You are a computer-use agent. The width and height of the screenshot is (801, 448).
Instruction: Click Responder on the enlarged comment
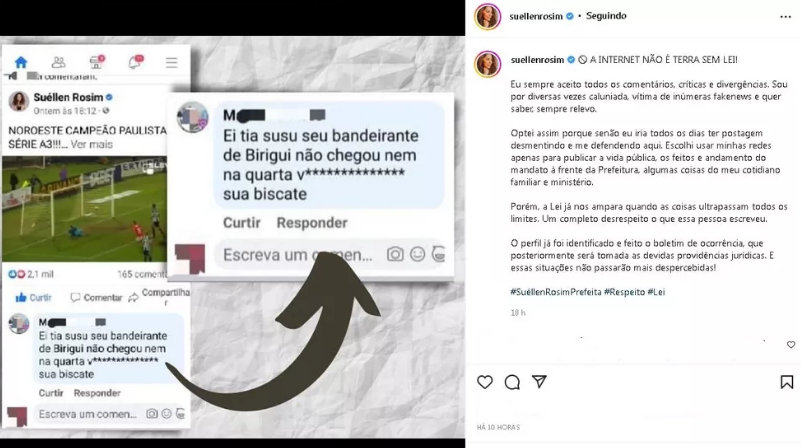coord(312,223)
